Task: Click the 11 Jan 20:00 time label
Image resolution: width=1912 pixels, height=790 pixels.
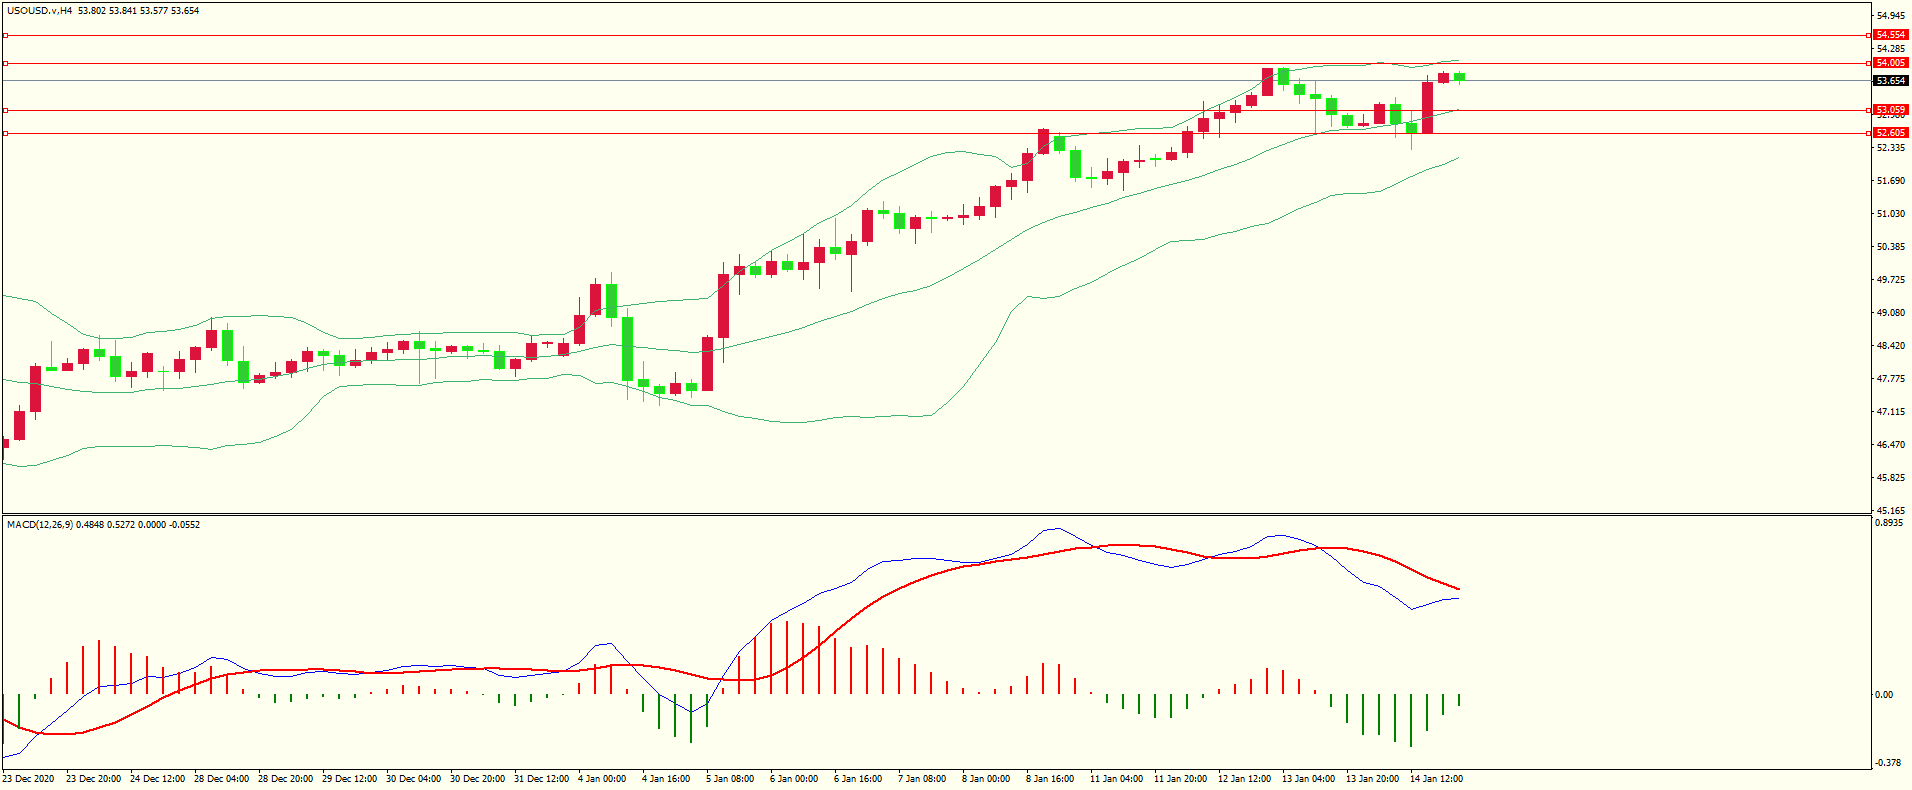Action: point(1180,779)
